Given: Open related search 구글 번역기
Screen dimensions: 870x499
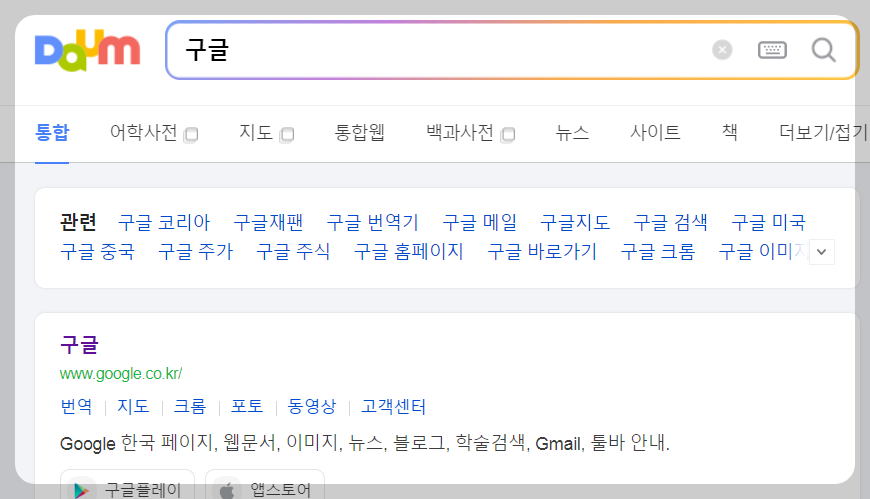Looking at the screenshot, I should pyautogui.click(x=372, y=223).
